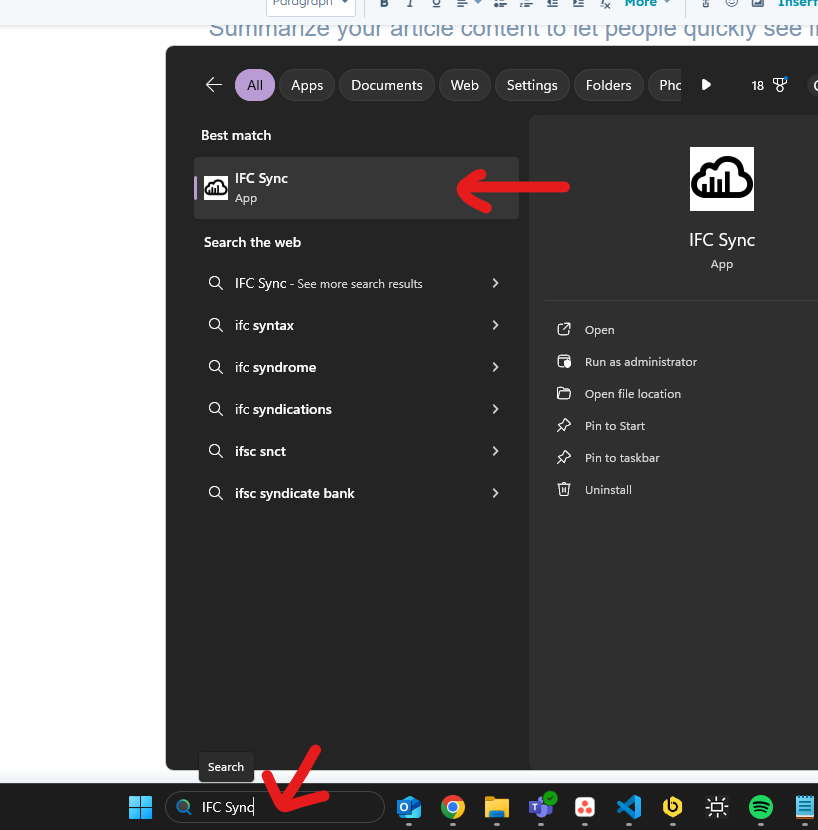Image resolution: width=818 pixels, height=830 pixels.
Task: Click magnifier icon next to 'ifc syntax'
Action: 215,325
